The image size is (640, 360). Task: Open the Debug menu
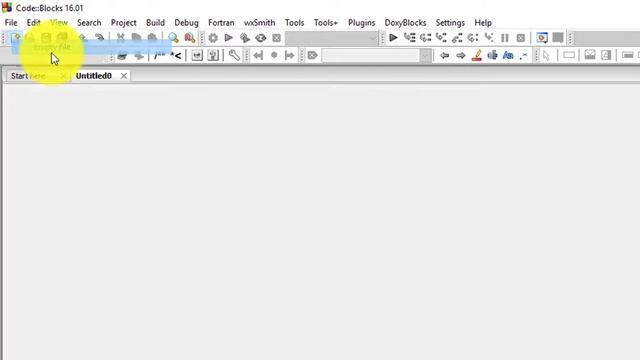[x=187, y=23]
